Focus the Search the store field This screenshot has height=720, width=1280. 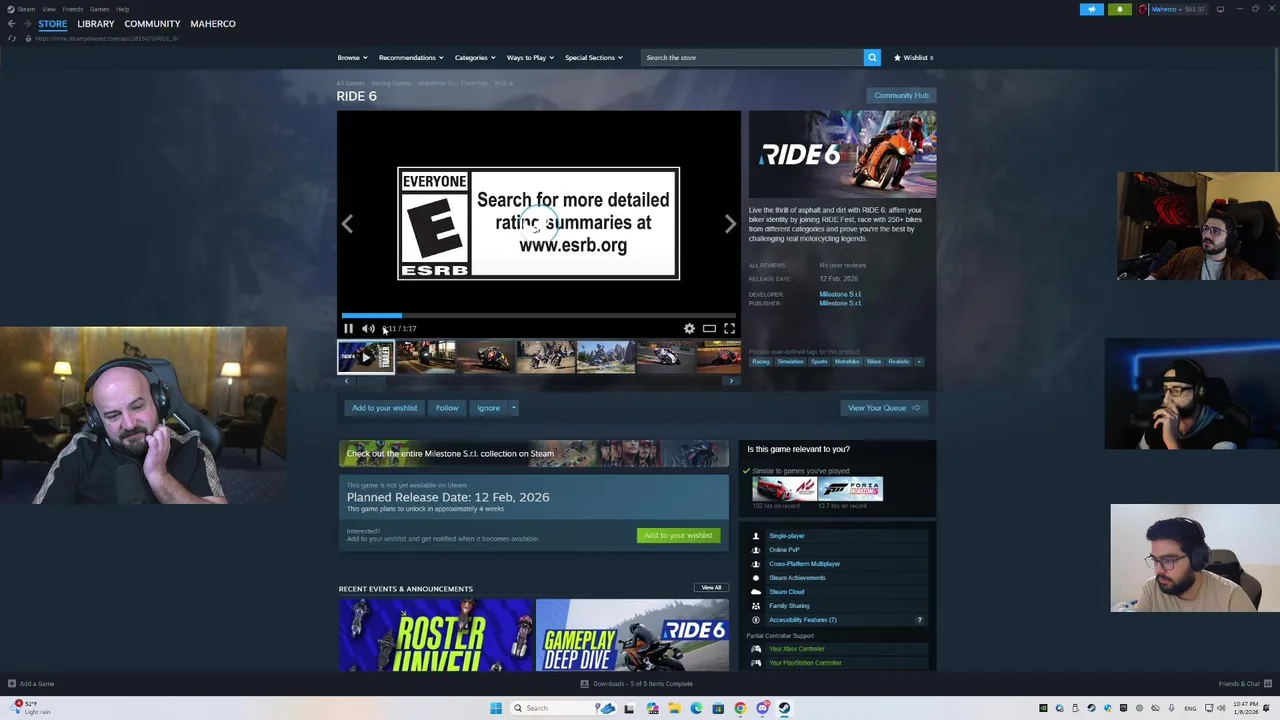tap(752, 58)
